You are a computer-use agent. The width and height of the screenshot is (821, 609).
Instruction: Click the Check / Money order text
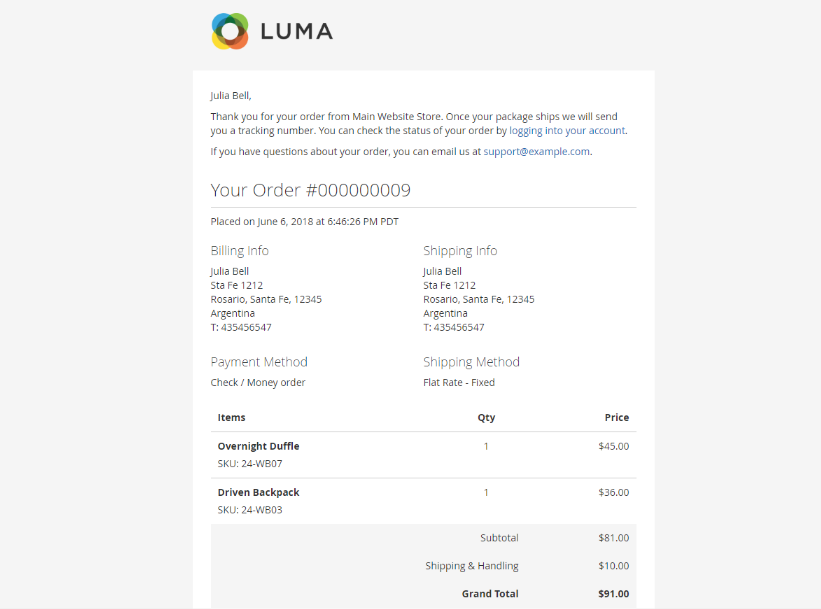(x=258, y=383)
